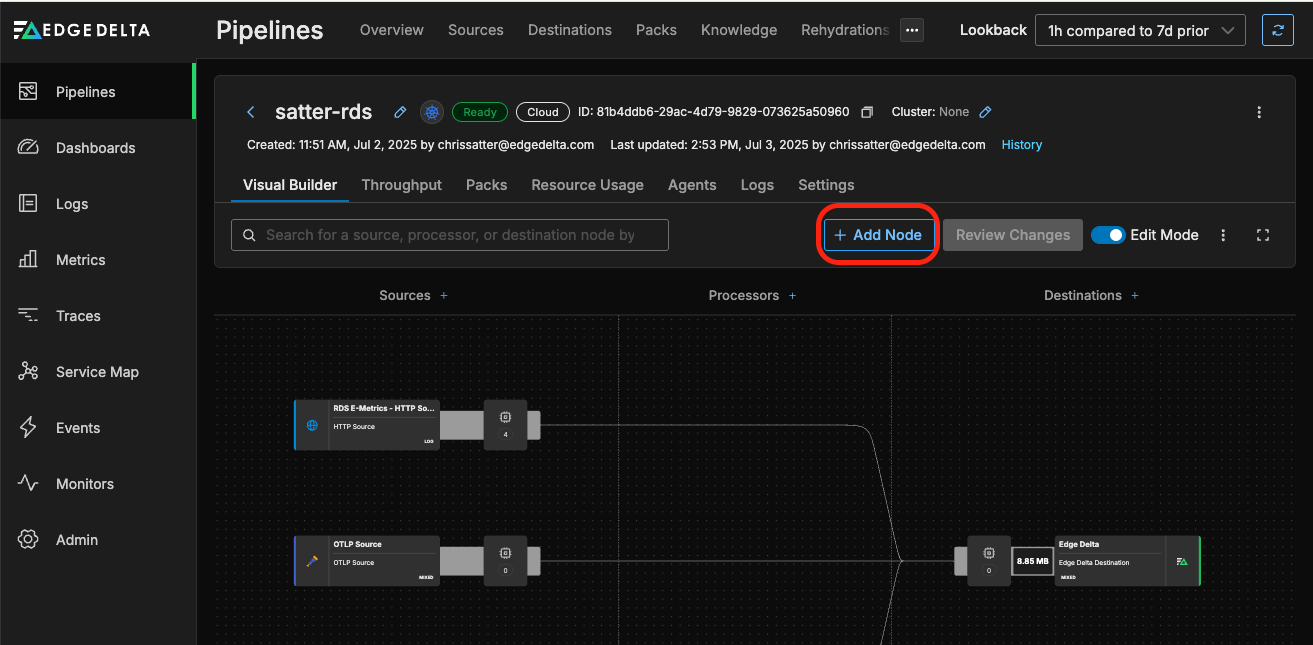
Task: Click the node search input field
Action: [450, 235]
